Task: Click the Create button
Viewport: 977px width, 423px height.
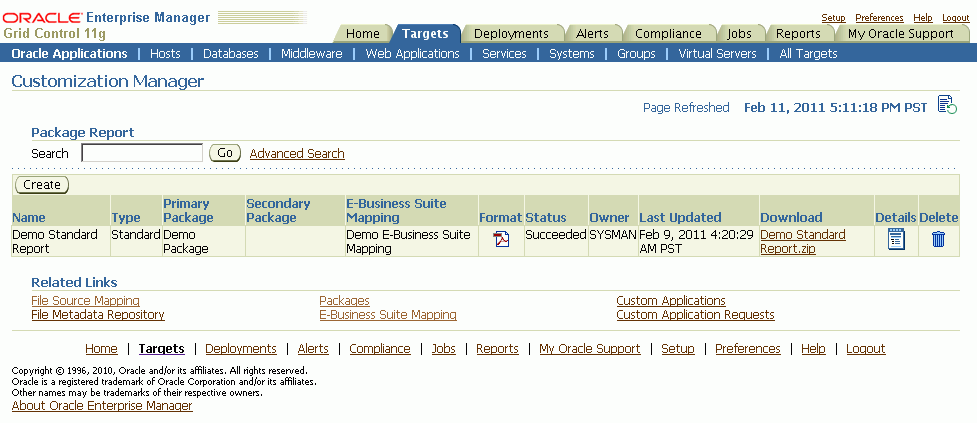Action: [x=42, y=184]
